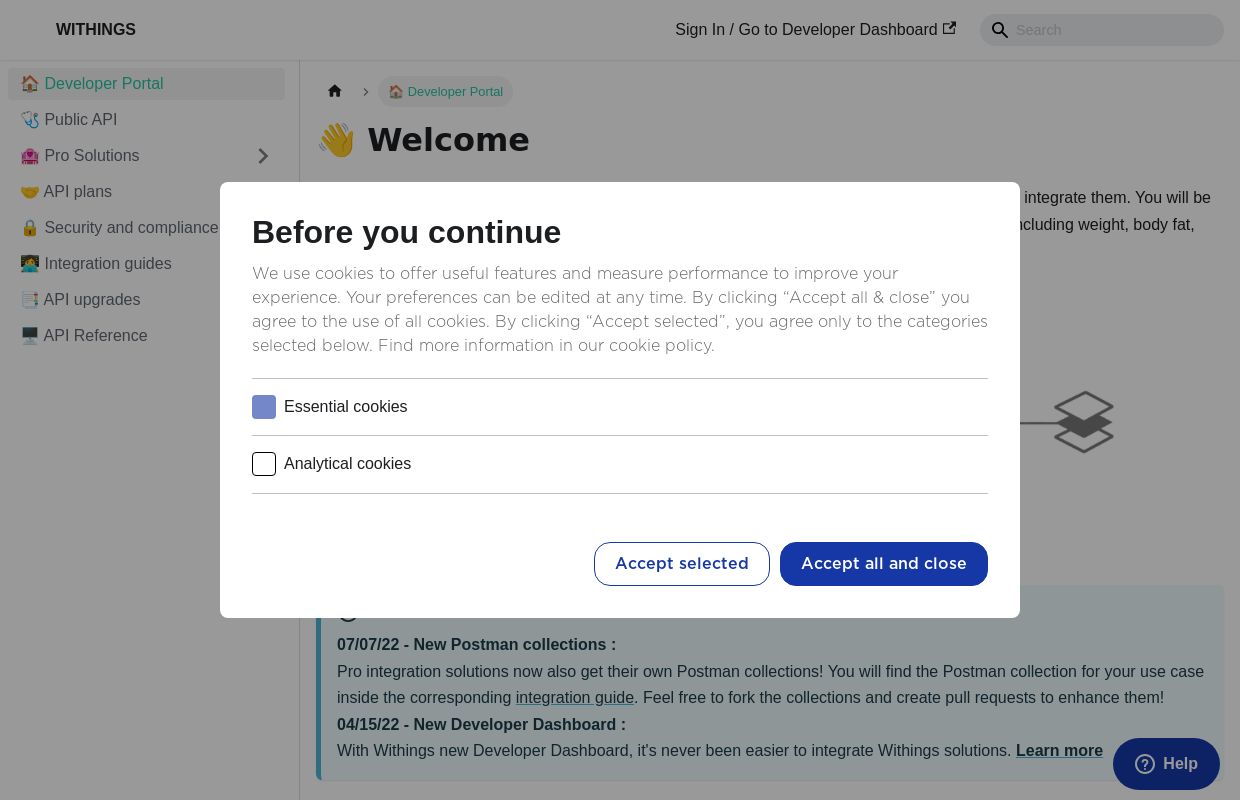Expand the Pro Solutions chevron
Image resolution: width=1240 pixels, height=800 pixels.
pos(263,156)
